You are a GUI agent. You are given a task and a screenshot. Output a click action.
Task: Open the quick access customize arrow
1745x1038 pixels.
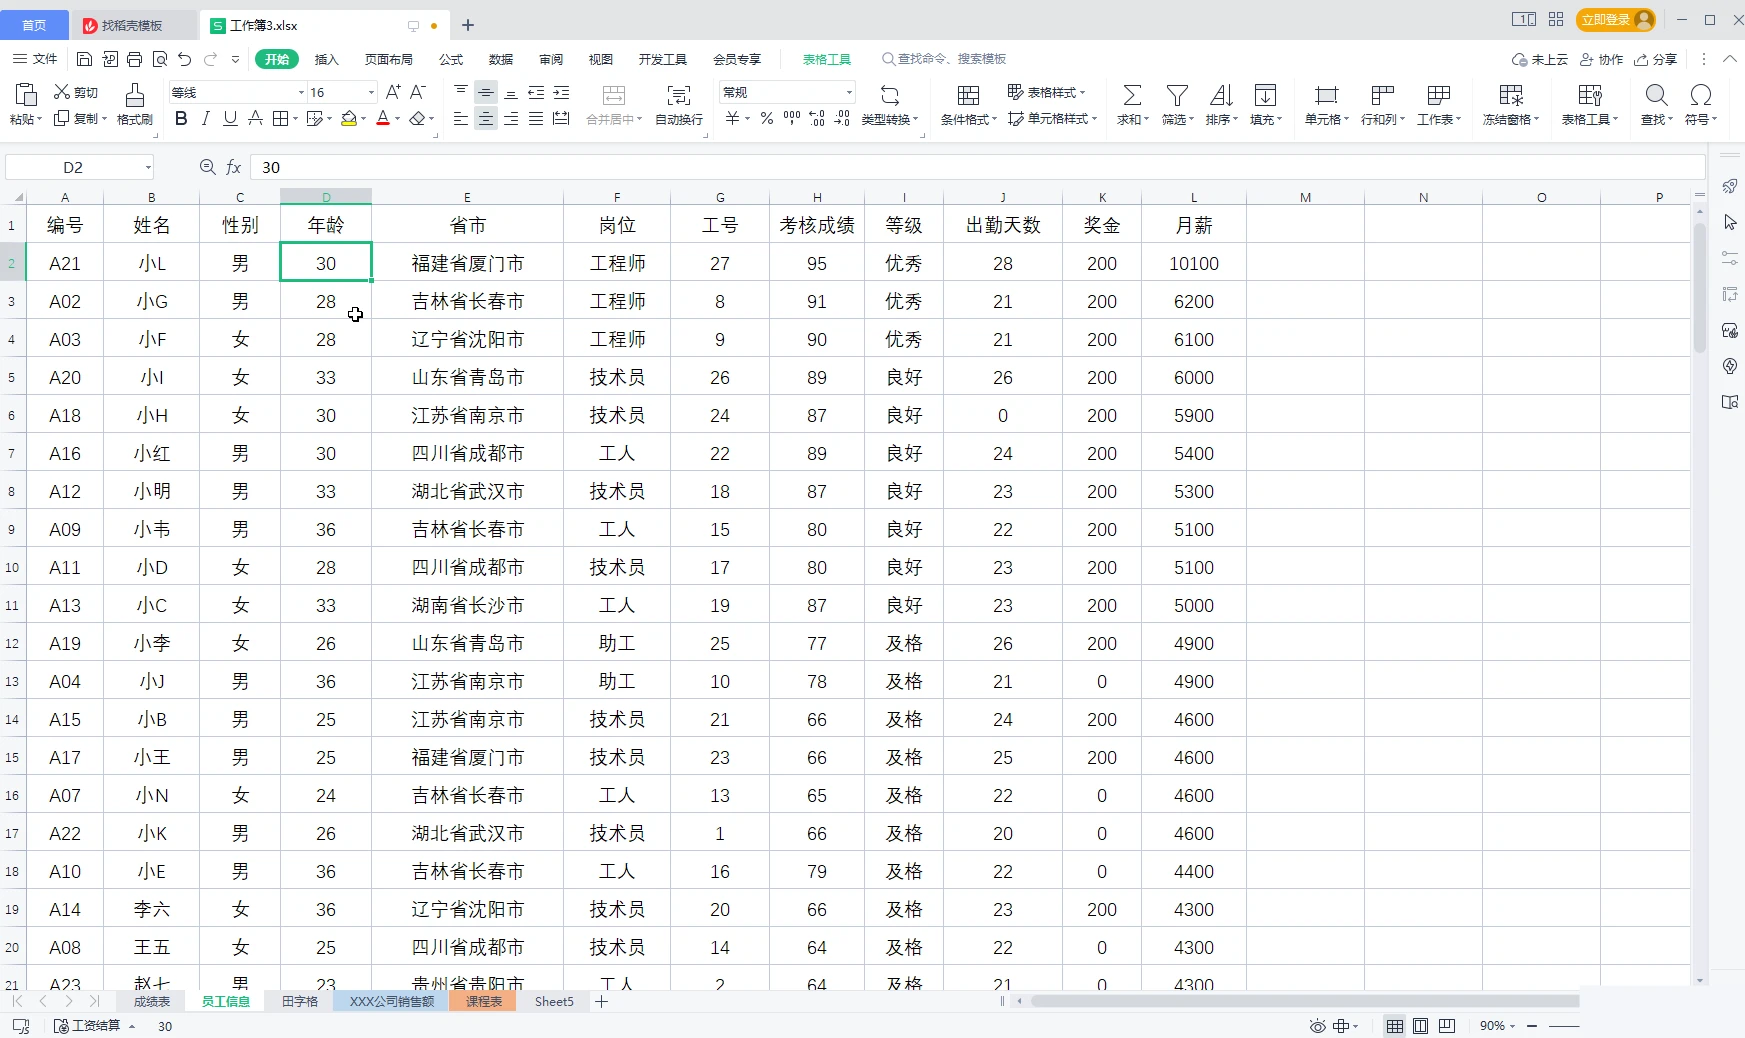(x=235, y=59)
